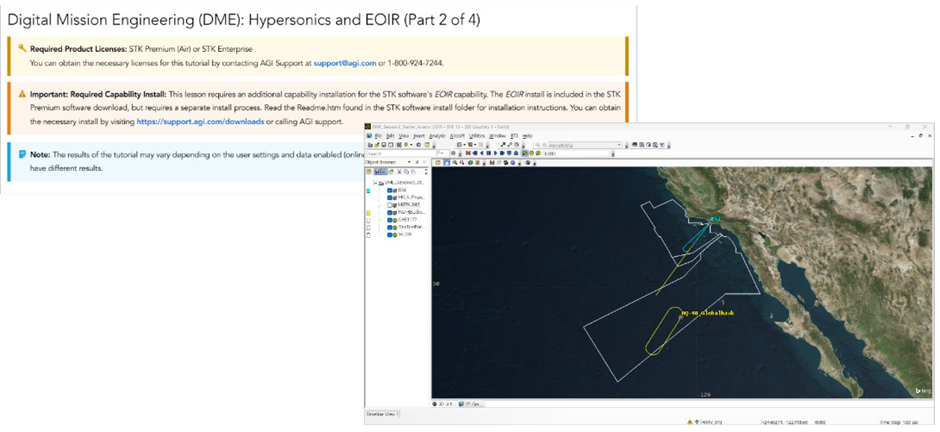Image resolution: width=940 pixels, height=432 pixels.
Task: Click the first icon in Object Browser toolbar
Action: pyautogui.click(x=369, y=171)
